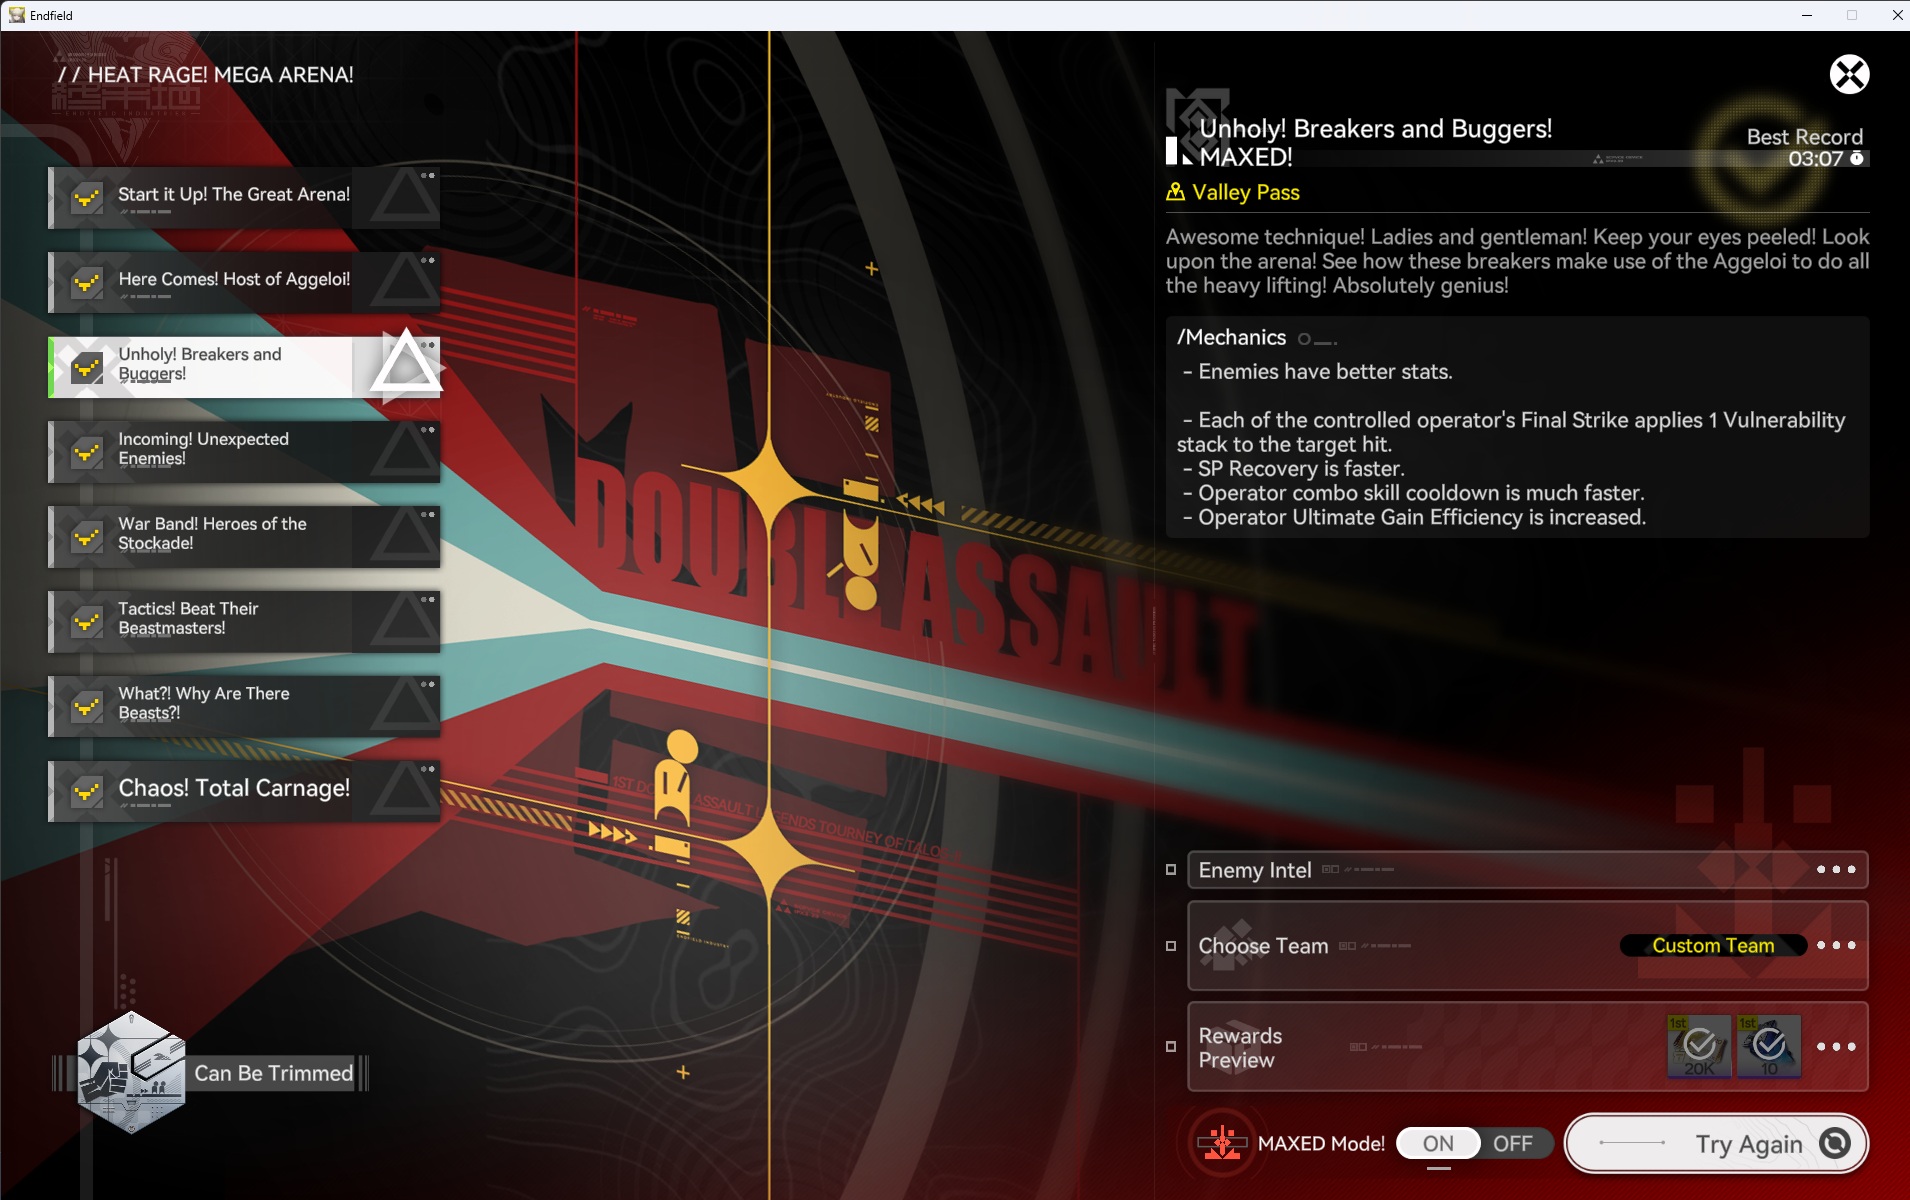This screenshot has height=1200, width=1910.
Task: Expand Choose Team with three-dot icon
Action: click(x=1836, y=945)
